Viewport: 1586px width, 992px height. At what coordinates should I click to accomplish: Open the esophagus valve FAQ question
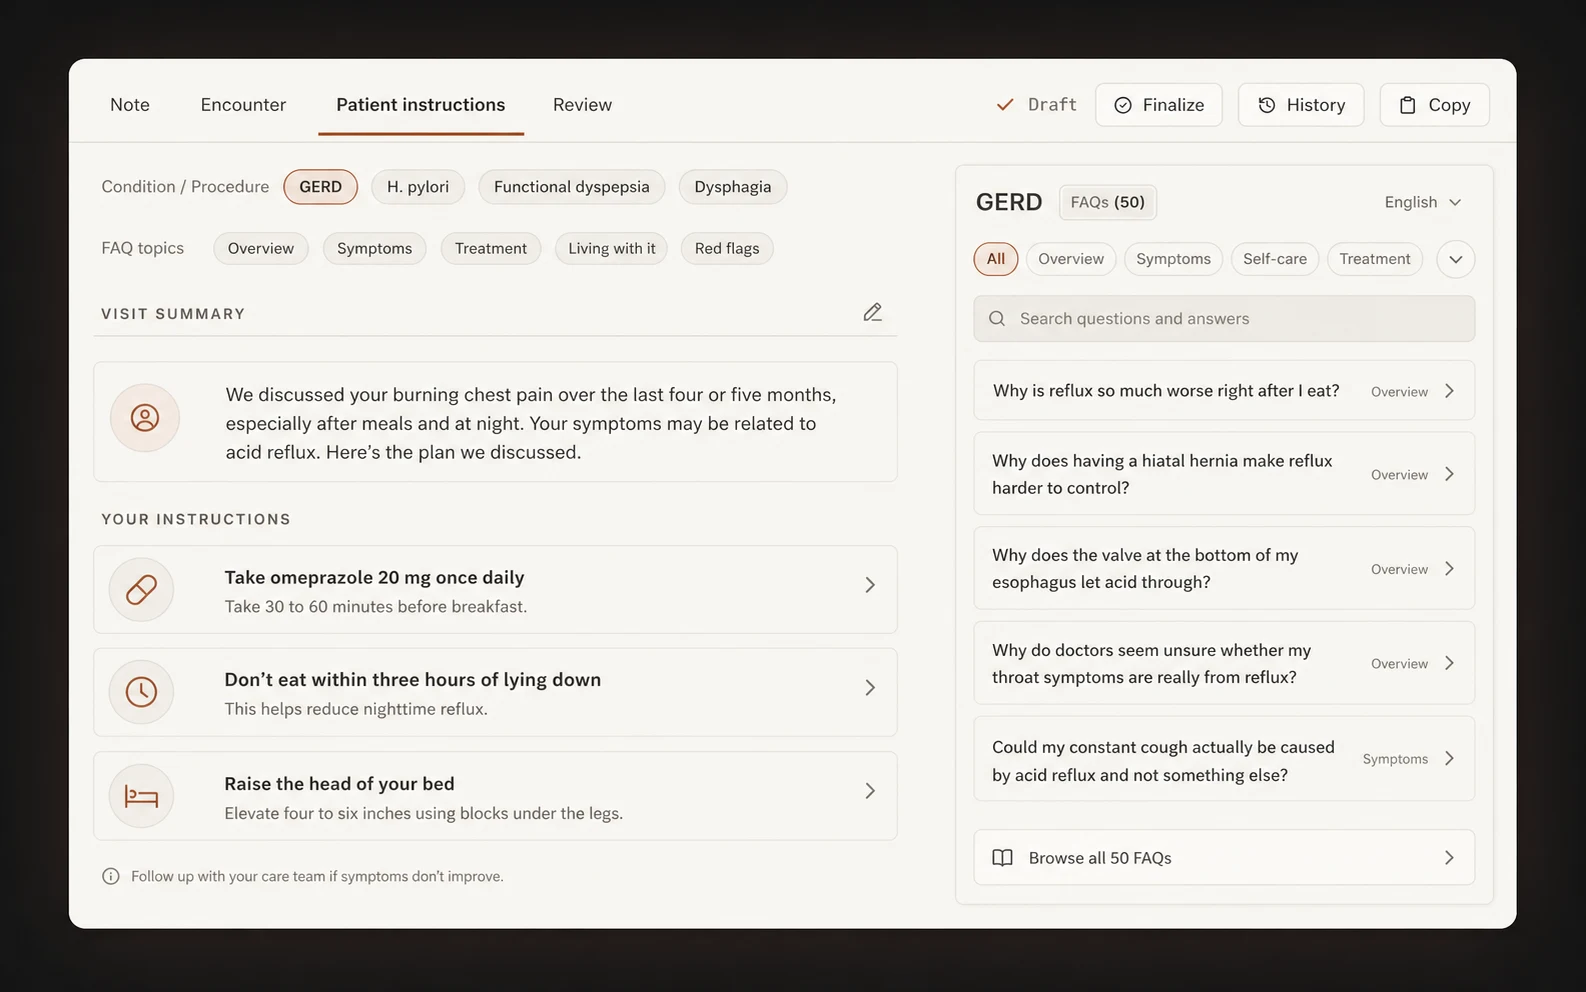point(1224,569)
